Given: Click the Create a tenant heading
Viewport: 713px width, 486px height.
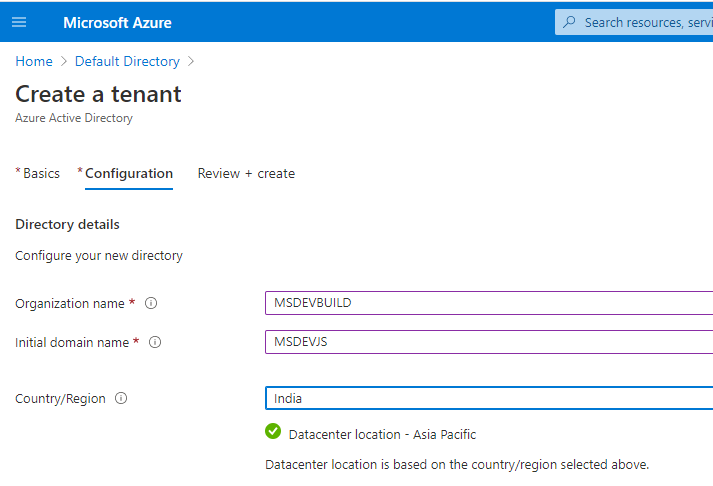Looking at the screenshot, I should click(x=98, y=94).
